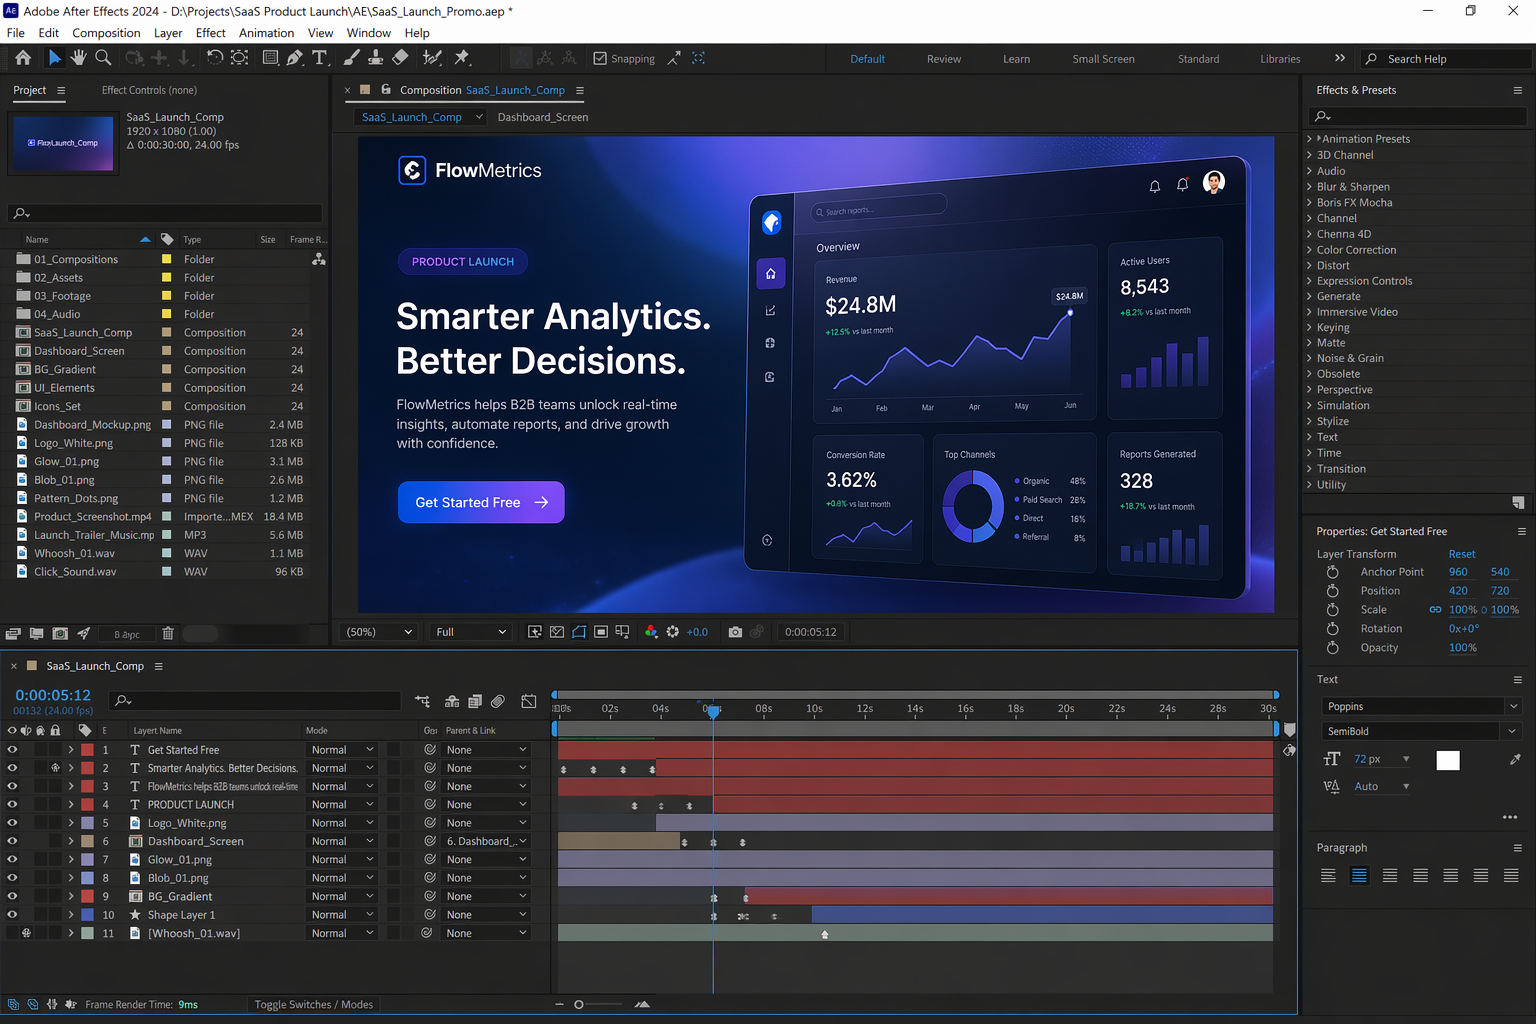Choose the Horizontal Type tool
This screenshot has height=1024, width=1536.
click(320, 58)
